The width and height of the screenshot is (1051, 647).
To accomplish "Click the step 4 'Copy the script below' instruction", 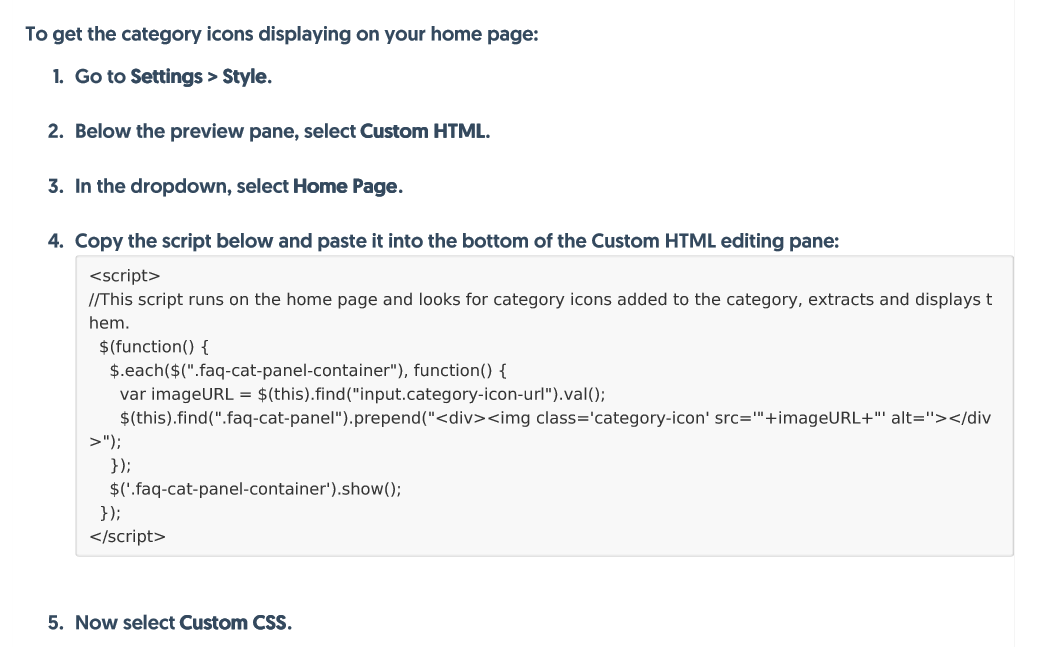I will 457,241.
